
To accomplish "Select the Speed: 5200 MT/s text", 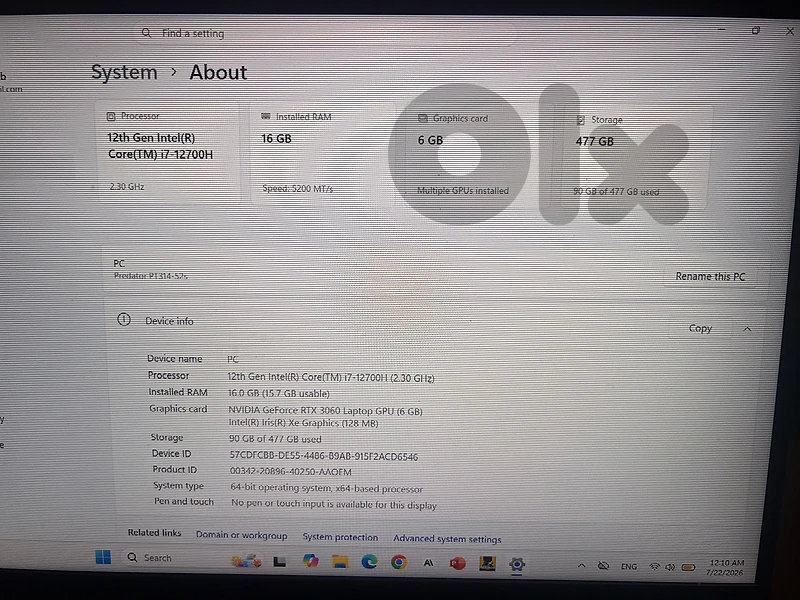I will coord(297,189).
